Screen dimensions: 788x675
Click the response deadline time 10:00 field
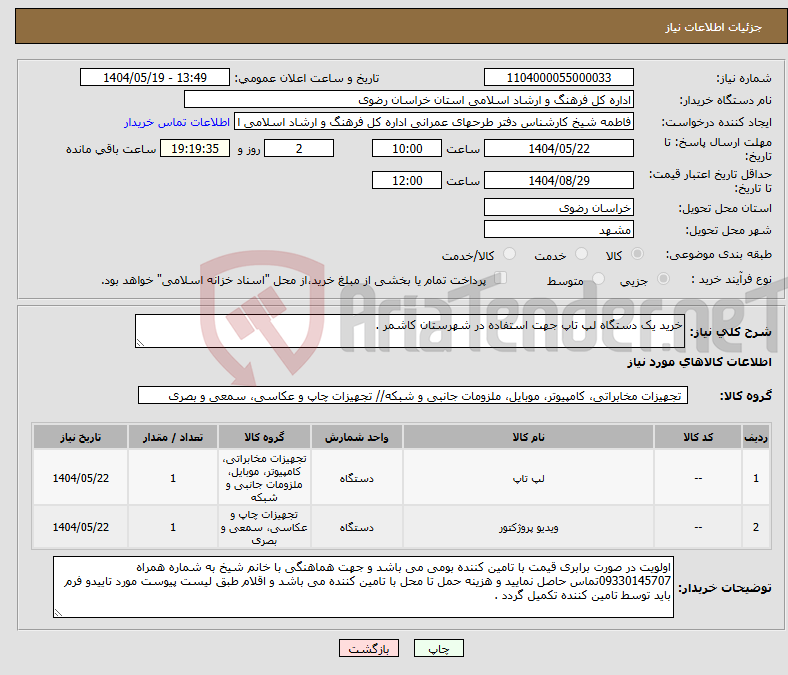[407, 148]
